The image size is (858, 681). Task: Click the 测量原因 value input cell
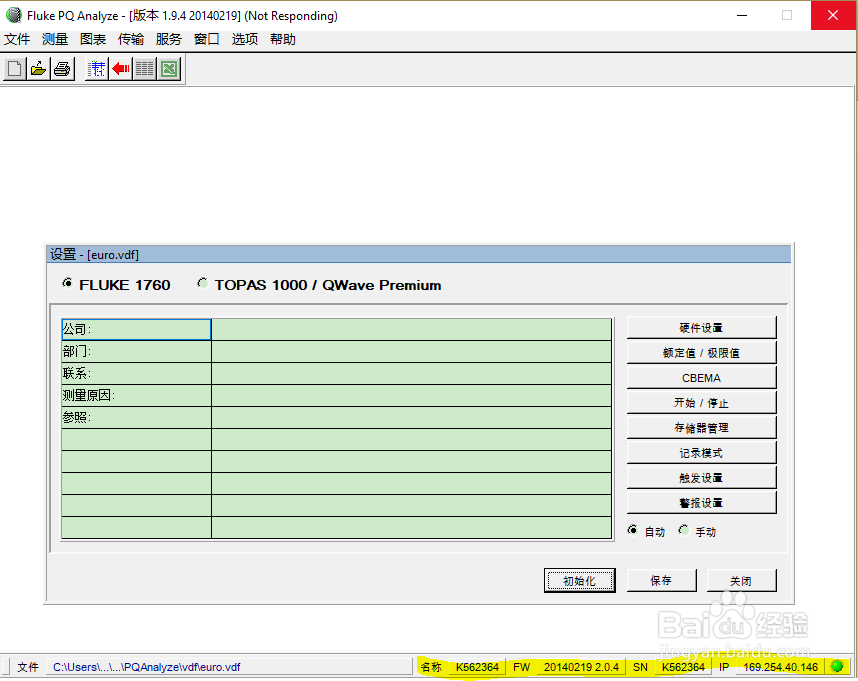[411, 395]
